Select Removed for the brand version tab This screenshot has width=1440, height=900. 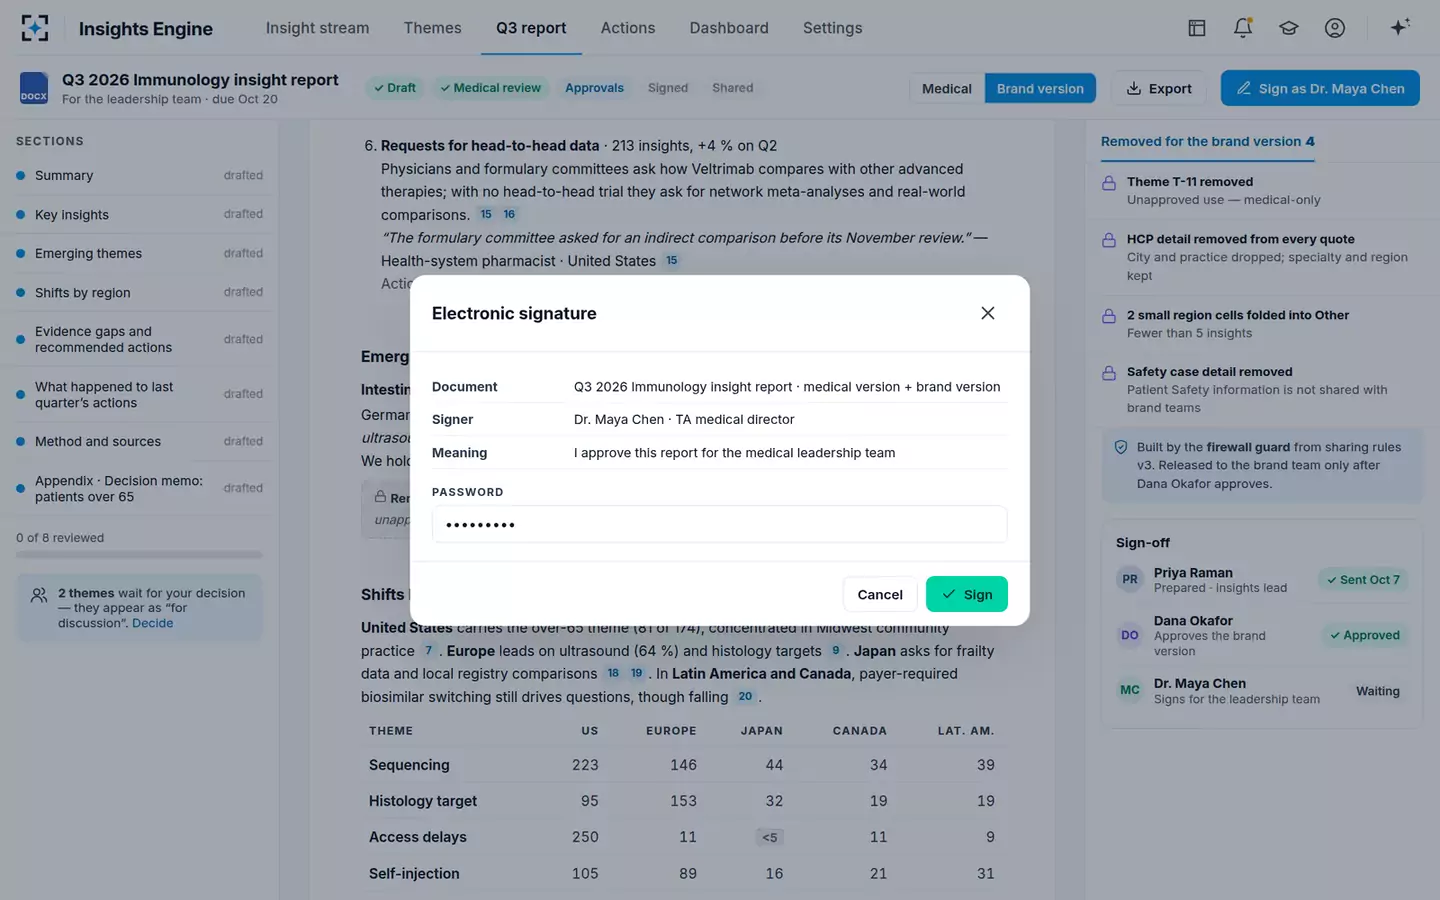coord(1207,141)
